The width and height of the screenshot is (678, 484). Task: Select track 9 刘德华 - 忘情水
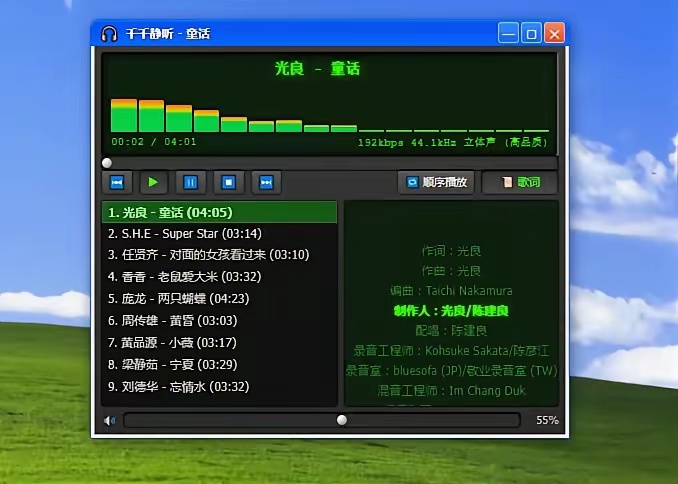(219, 387)
